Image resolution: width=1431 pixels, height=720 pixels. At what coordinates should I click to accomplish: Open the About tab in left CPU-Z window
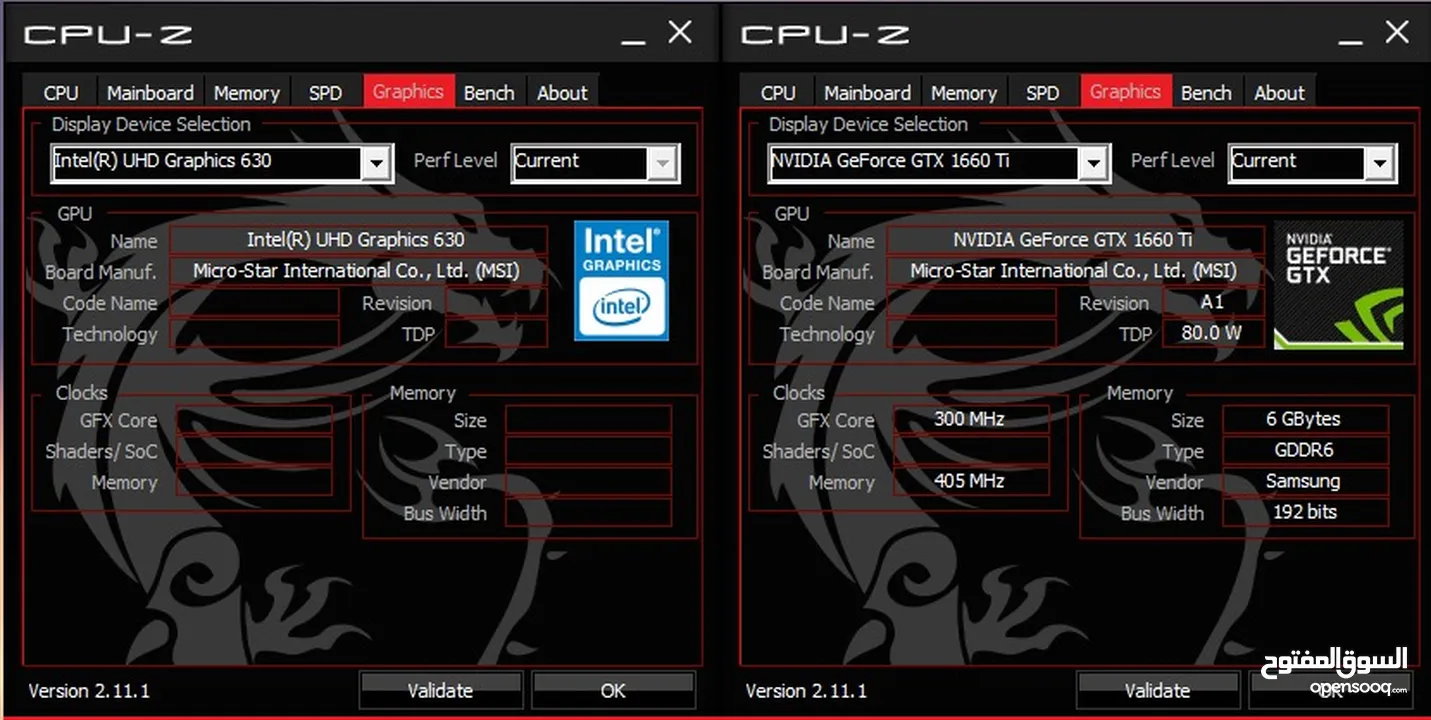click(x=562, y=92)
